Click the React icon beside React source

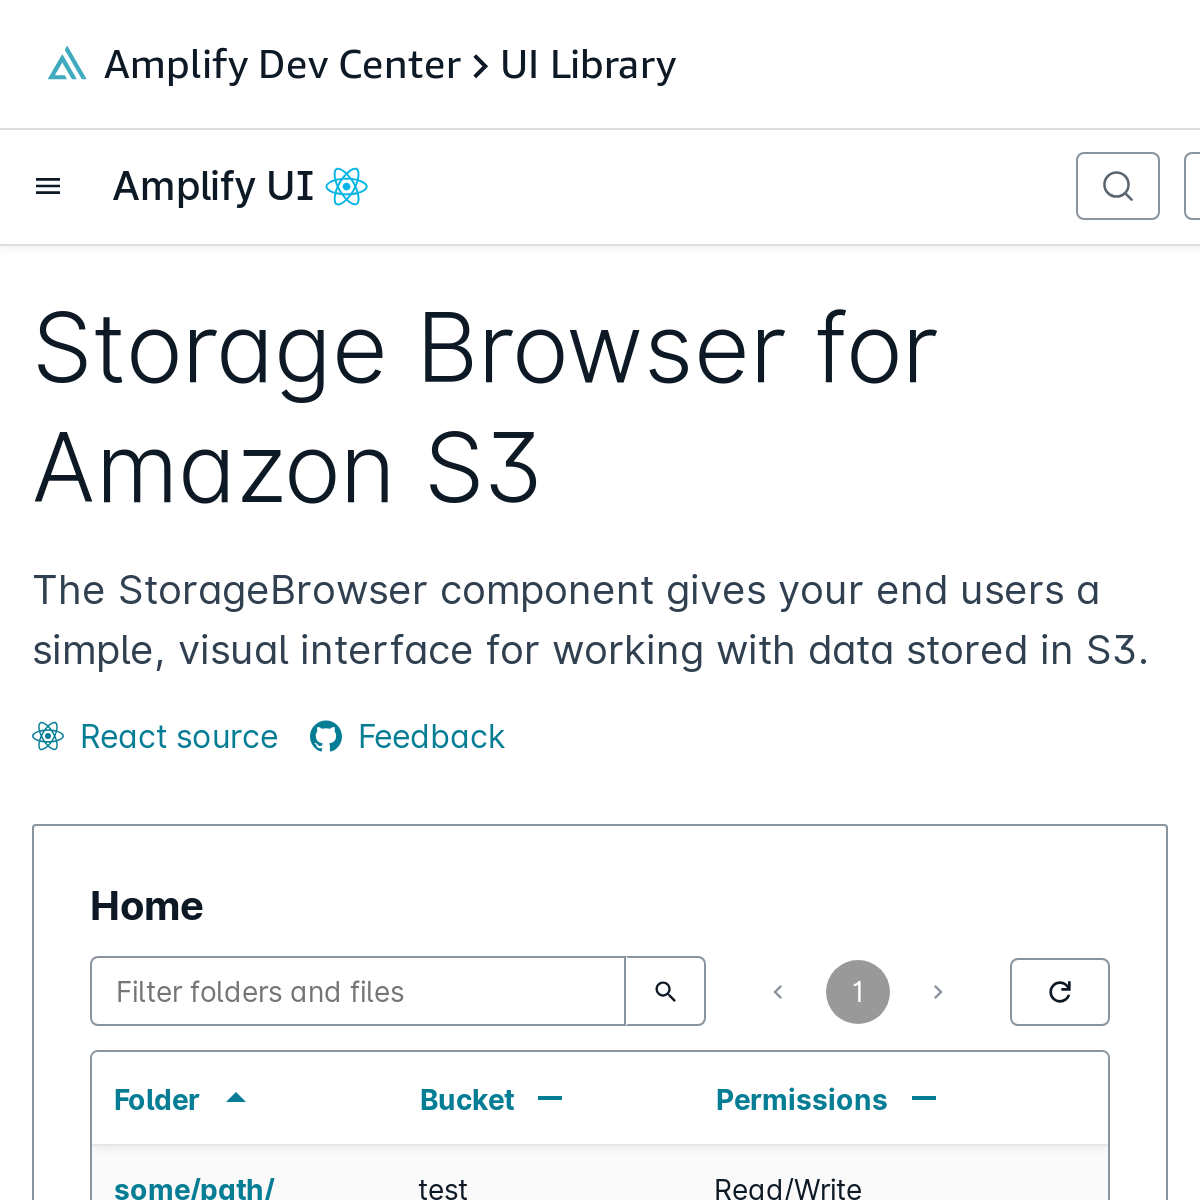coord(46,737)
